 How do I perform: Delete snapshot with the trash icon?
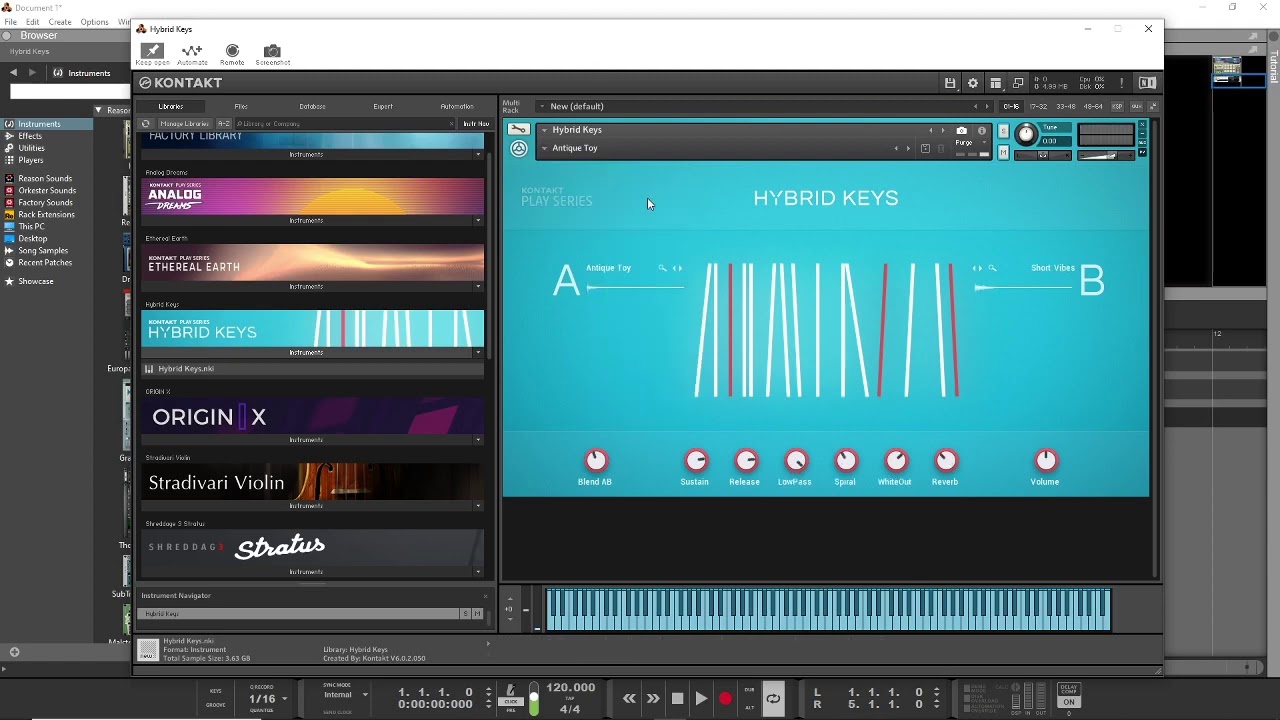click(x=943, y=149)
